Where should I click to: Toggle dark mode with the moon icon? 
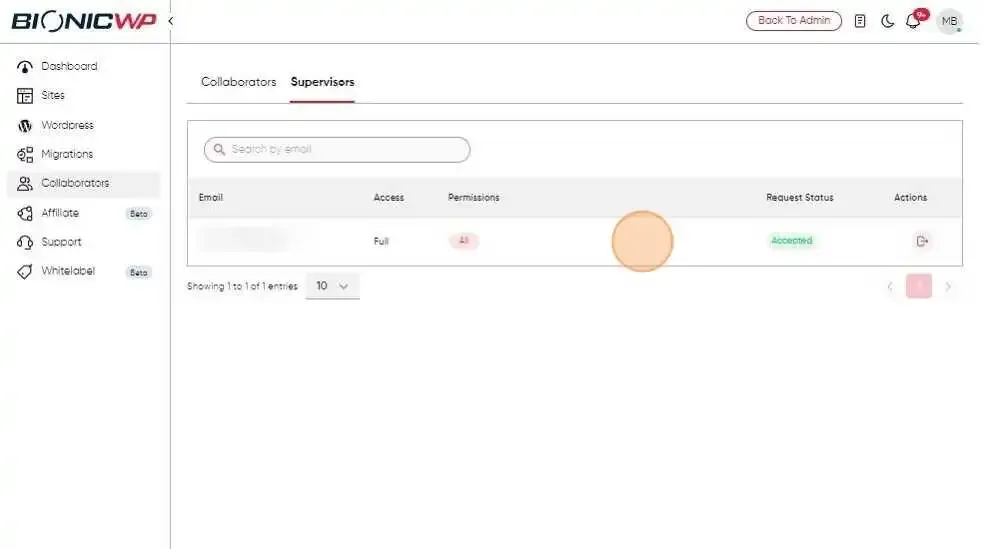point(887,21)
